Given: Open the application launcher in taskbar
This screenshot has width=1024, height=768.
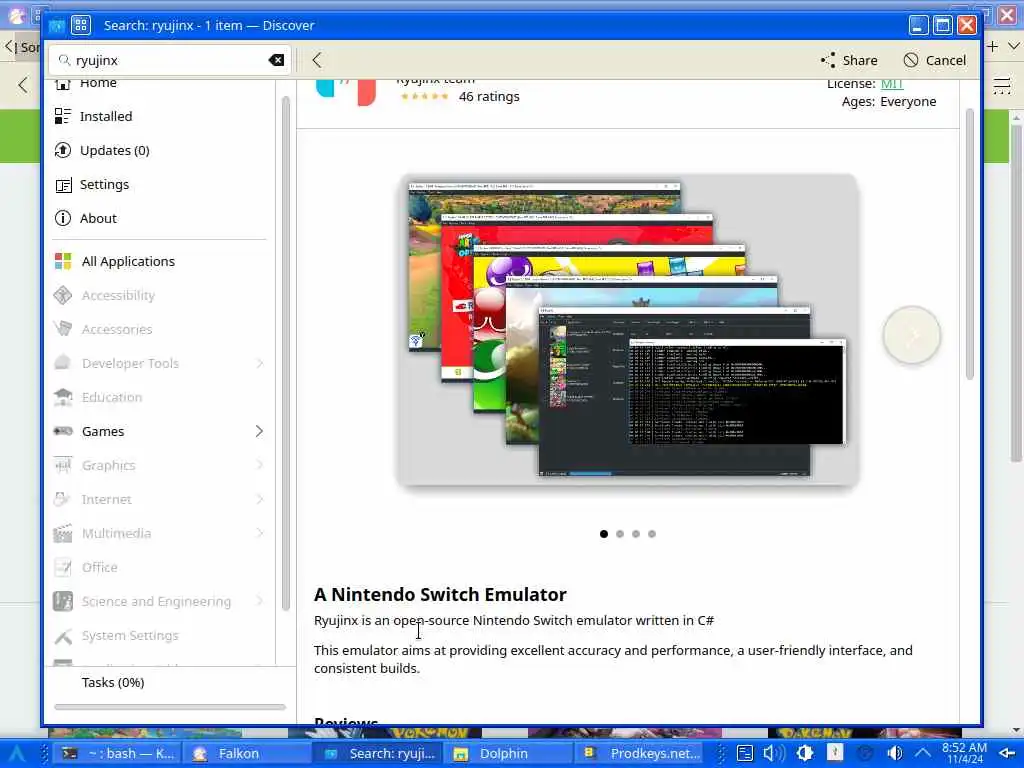Looking at the screenshot, I should pyautogui.click(x=16, y=754).
